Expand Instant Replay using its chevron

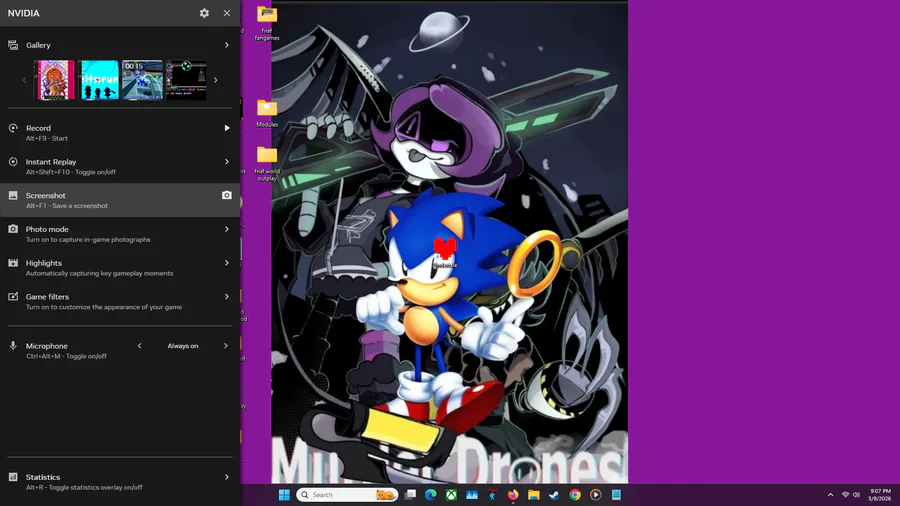coord(227,162)
